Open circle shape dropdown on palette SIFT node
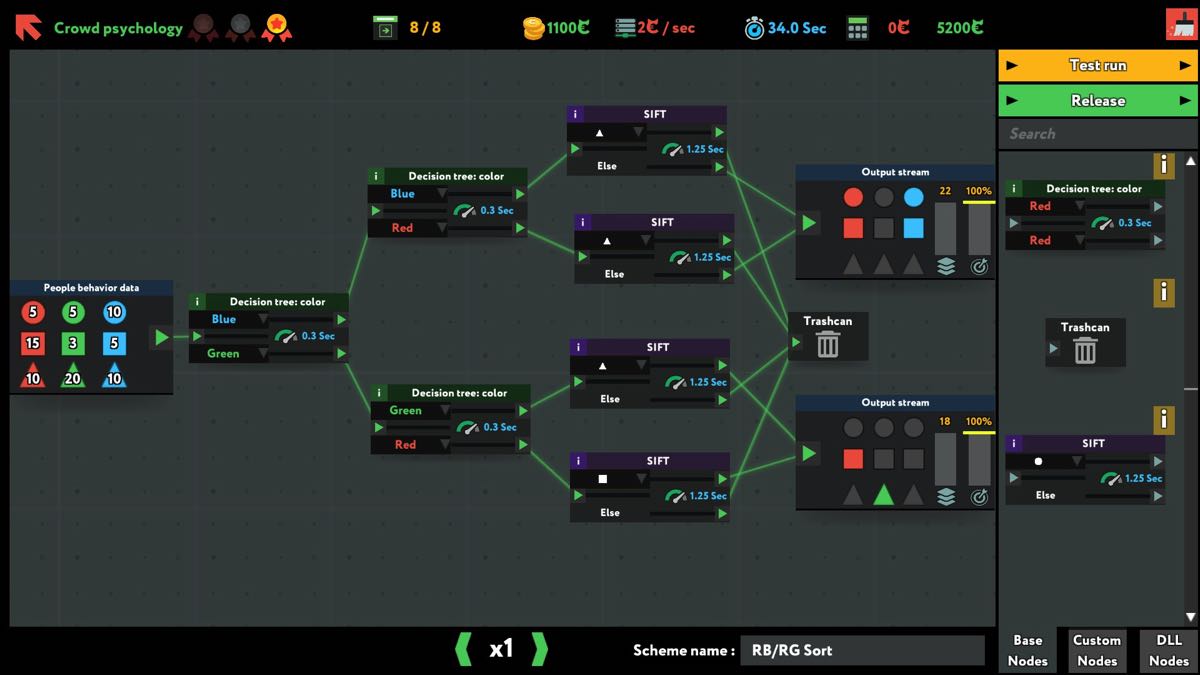The width and height of the screenshot is (1200, 675). pyautogui.click(x=1045, y=461)
